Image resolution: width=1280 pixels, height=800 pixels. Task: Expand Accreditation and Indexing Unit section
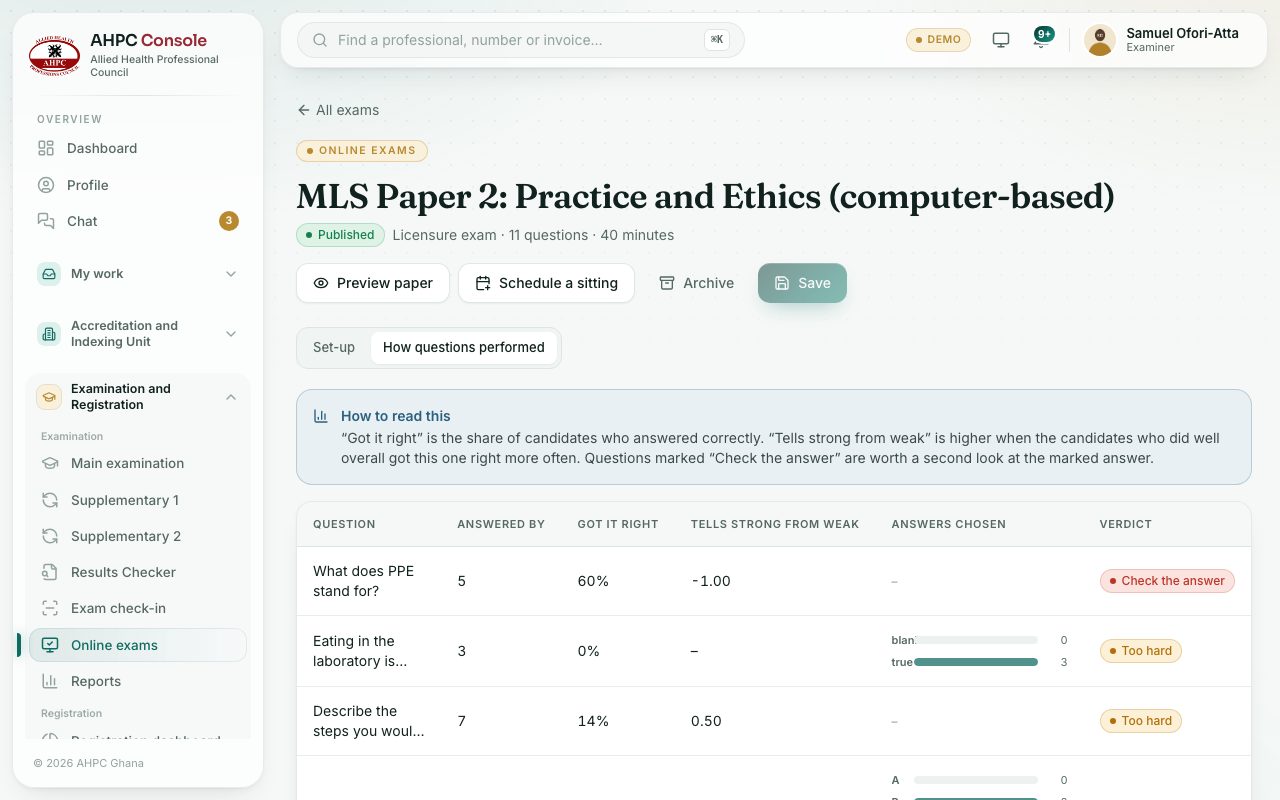click(138, 334)
